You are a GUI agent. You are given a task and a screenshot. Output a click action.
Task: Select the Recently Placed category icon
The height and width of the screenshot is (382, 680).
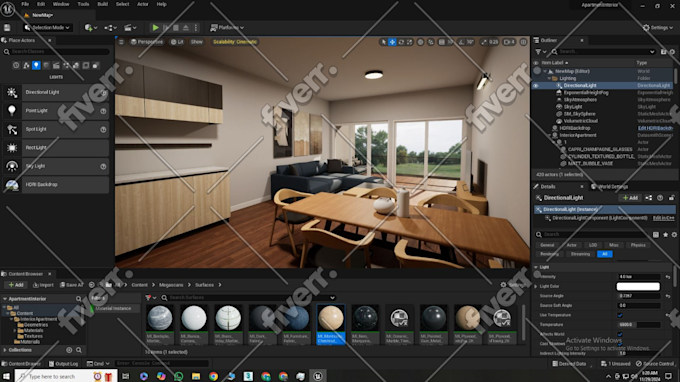pyautogui.click(x=16, y=65)
